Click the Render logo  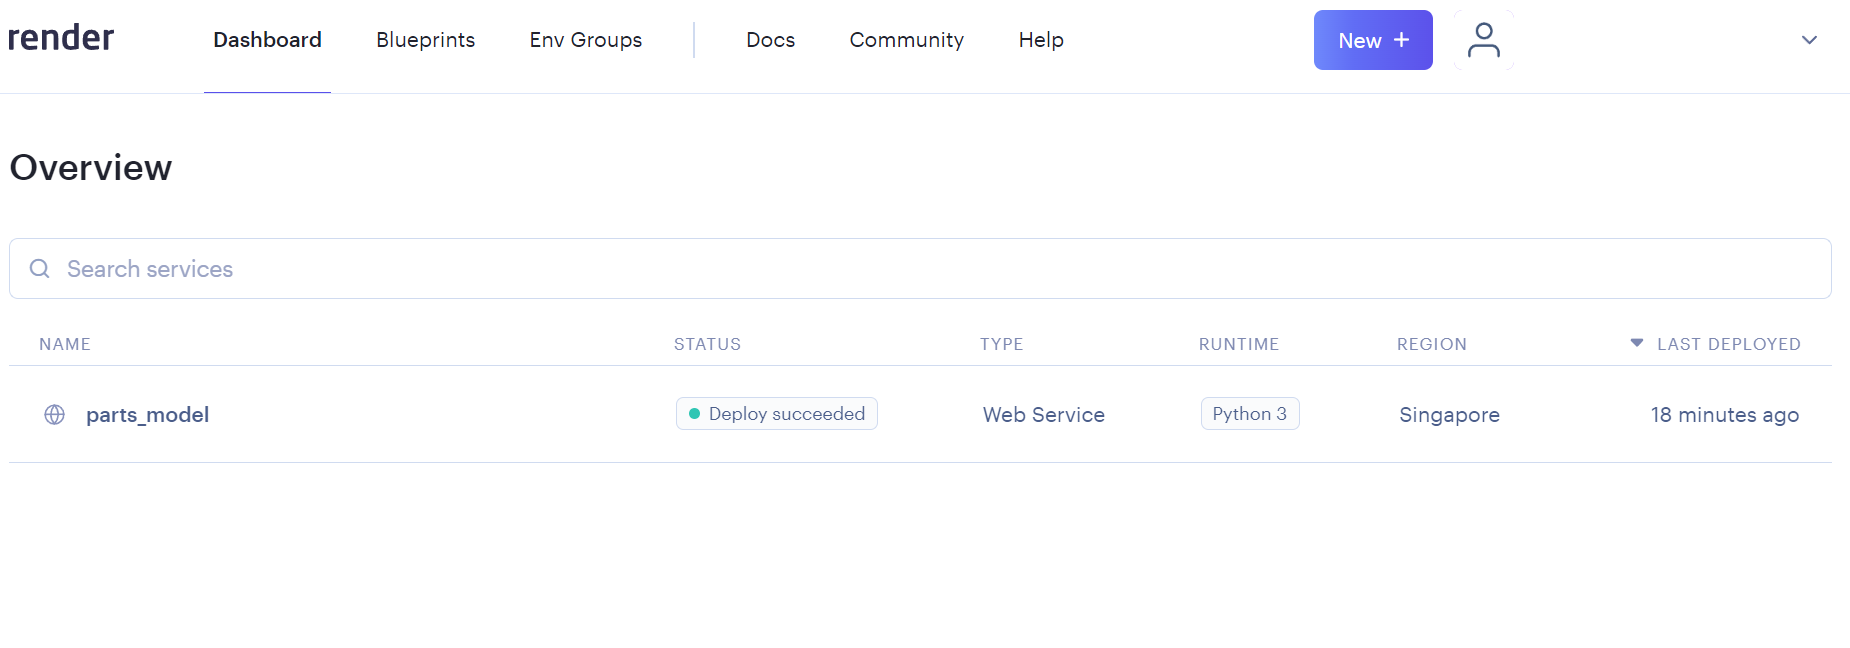[x=61, y=38]
